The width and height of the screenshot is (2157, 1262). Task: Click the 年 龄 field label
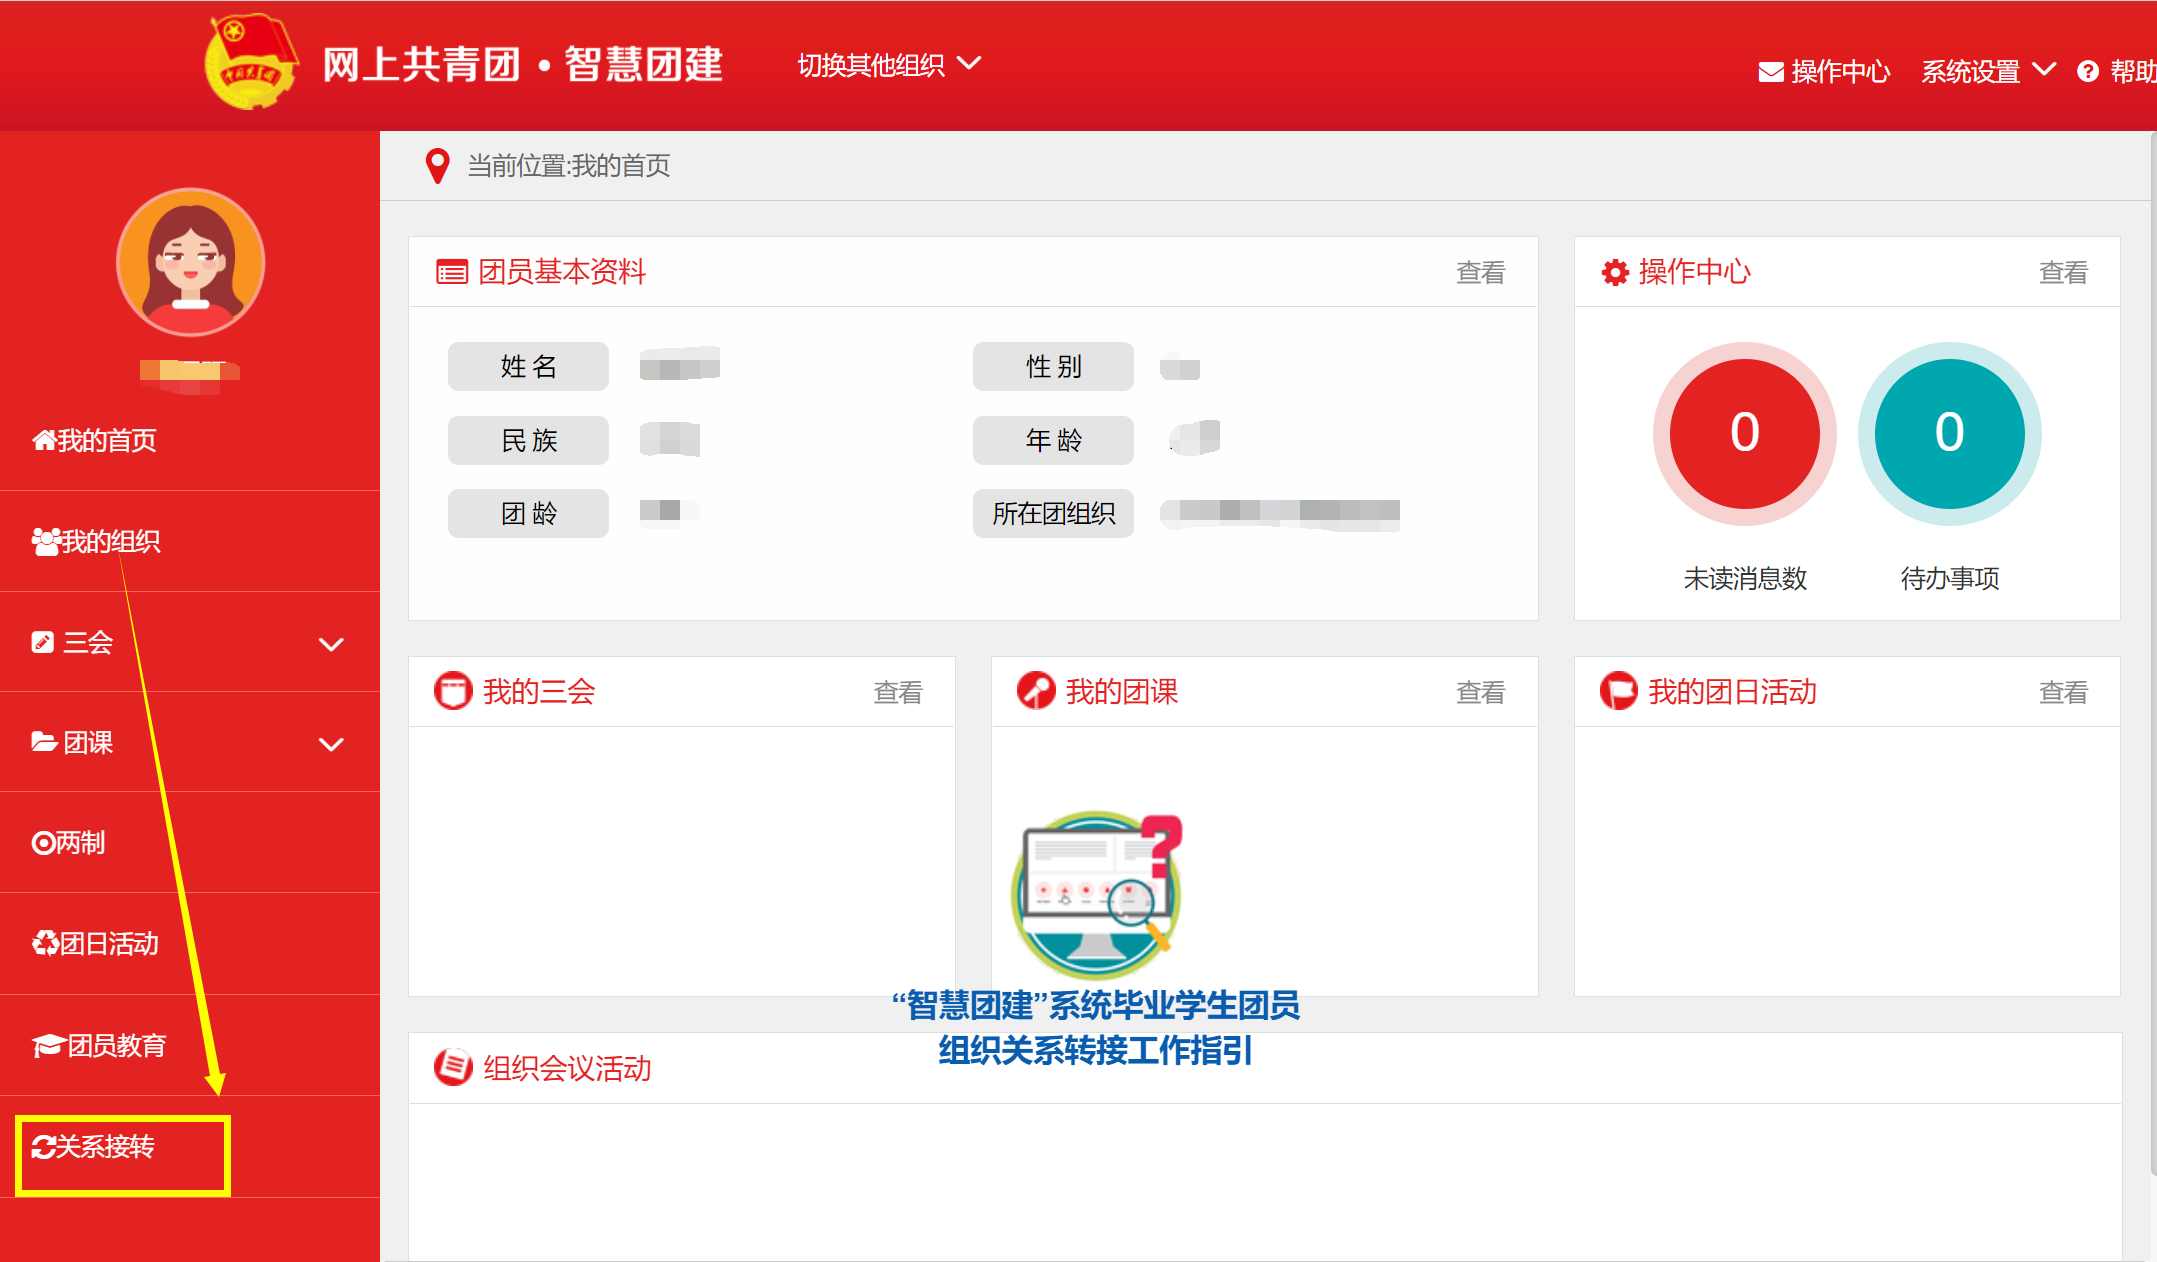click(1053, 440)
